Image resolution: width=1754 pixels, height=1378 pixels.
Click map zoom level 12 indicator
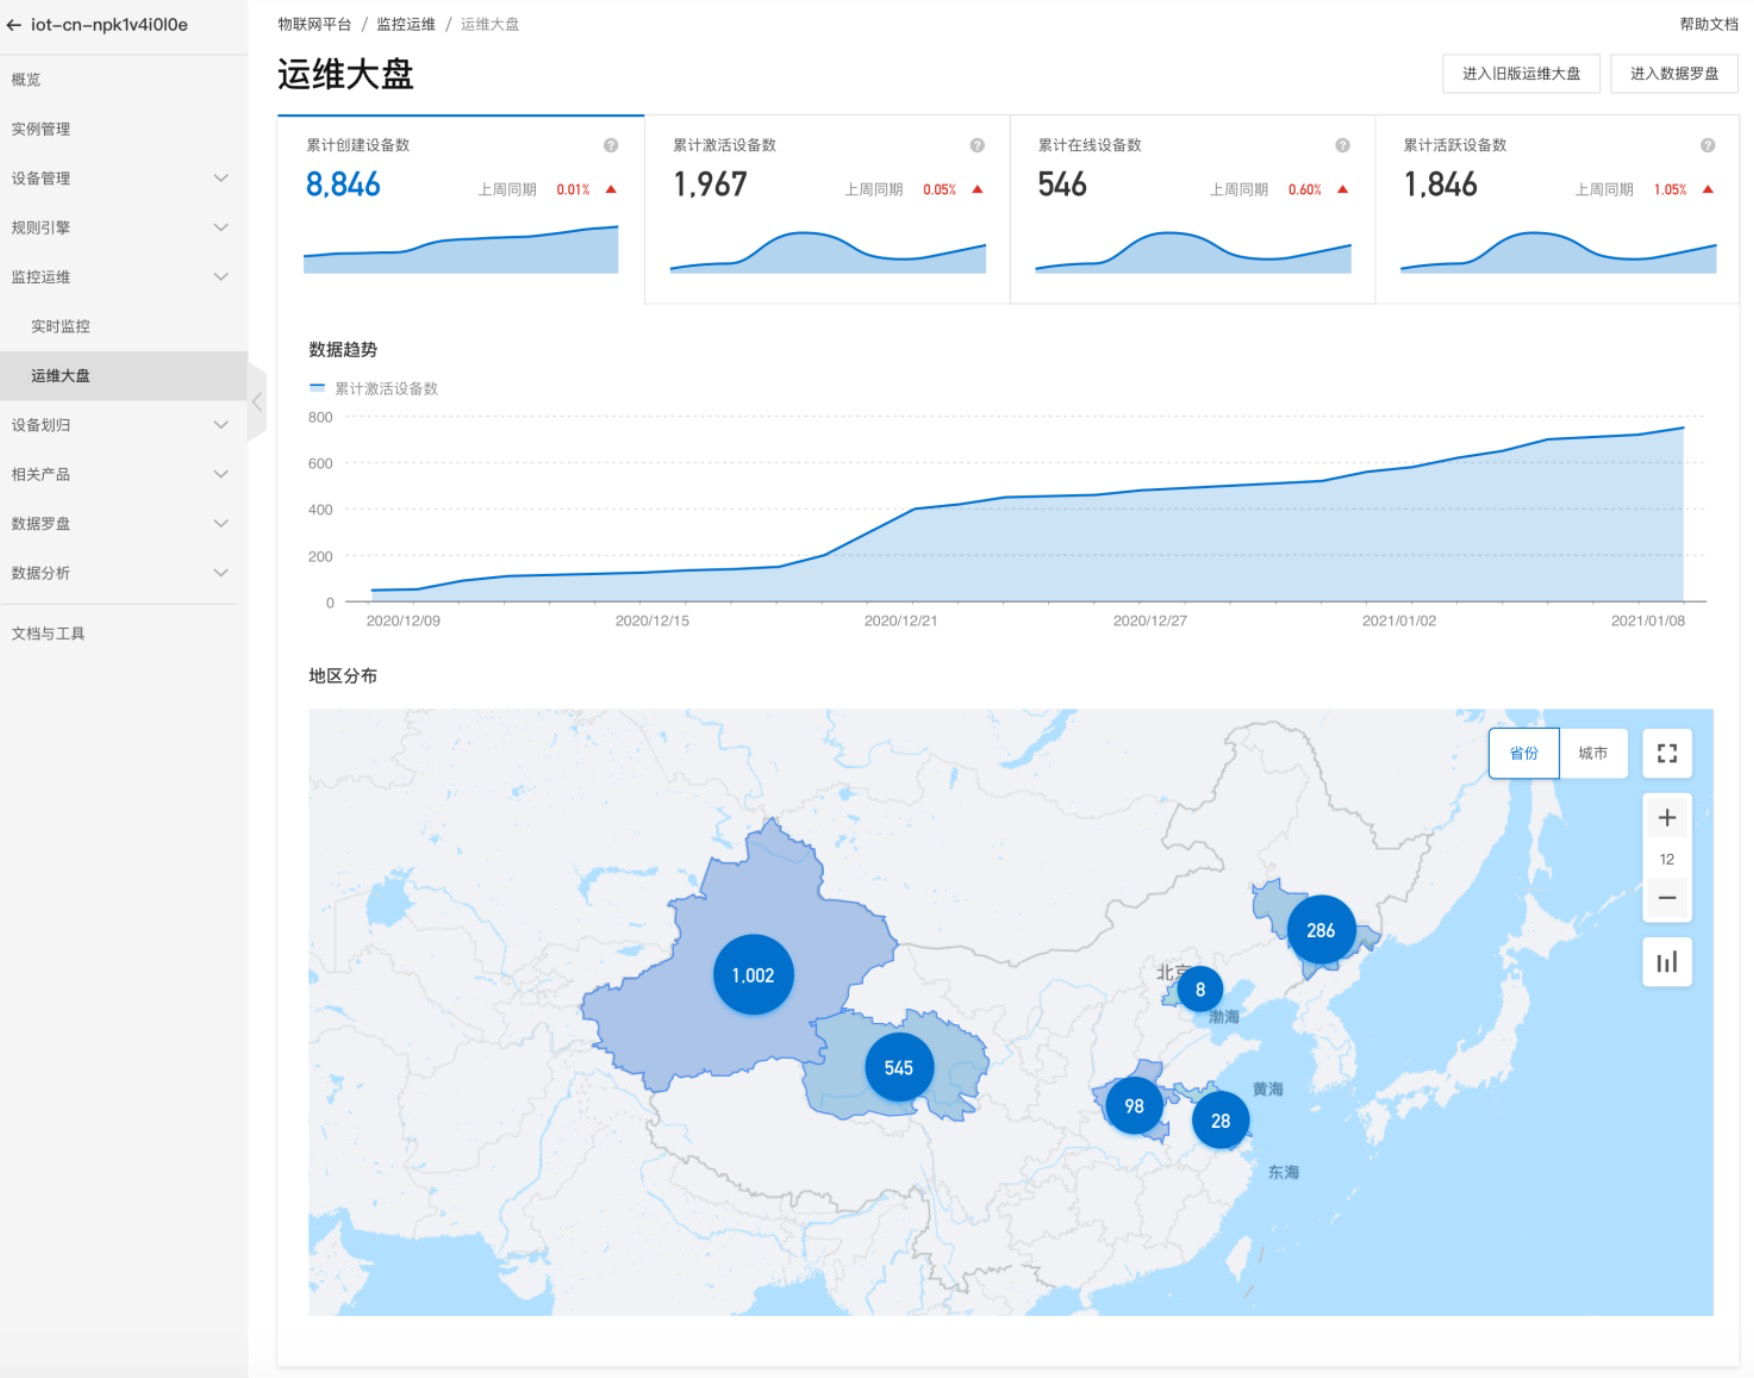pyautogui.click(x=1667, y=859)
